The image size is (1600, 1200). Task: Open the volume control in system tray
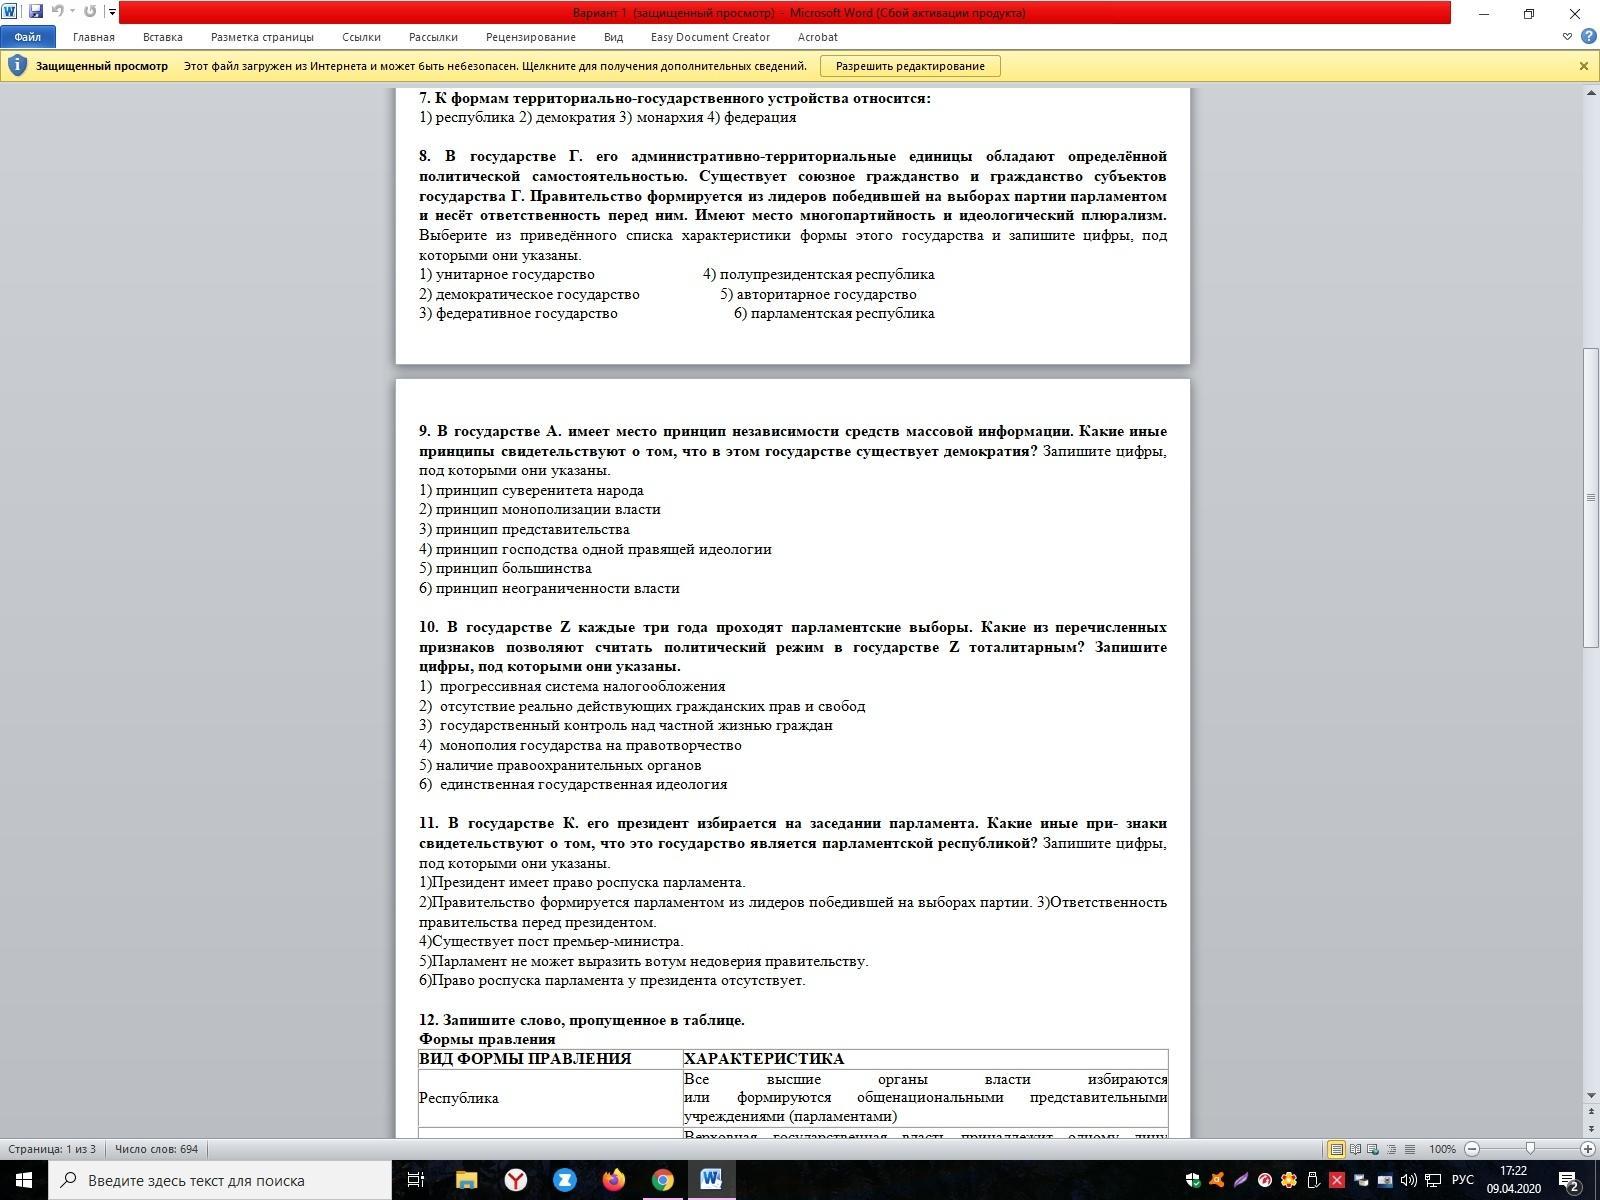coord(1409,1180)
